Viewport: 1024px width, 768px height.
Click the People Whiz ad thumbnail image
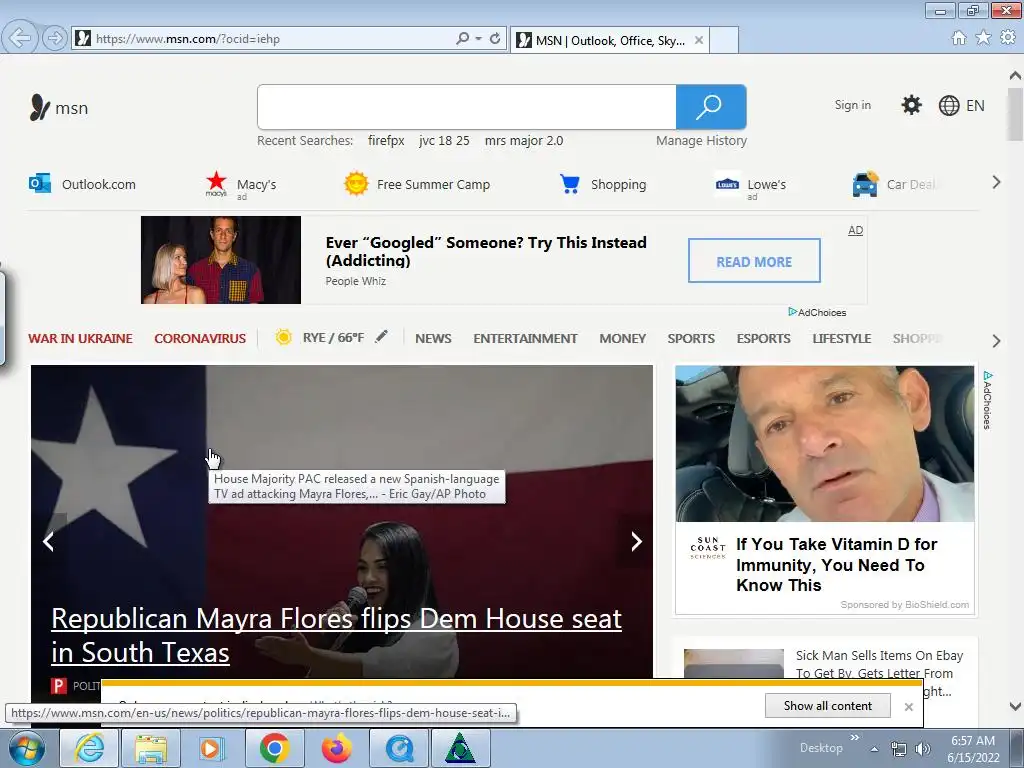click(221, 260)
